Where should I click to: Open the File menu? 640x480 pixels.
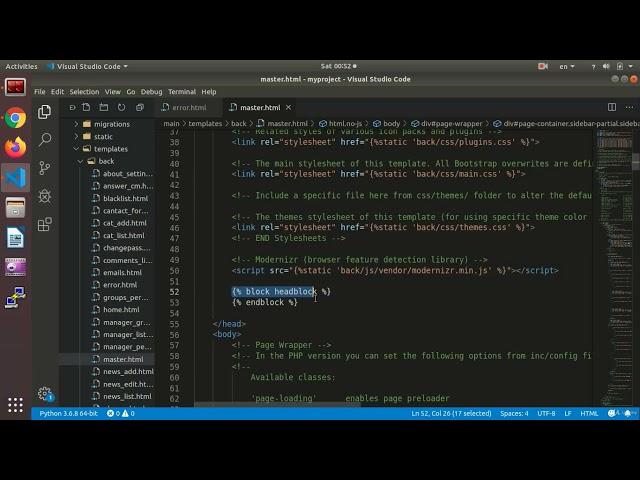coord(40,92)
